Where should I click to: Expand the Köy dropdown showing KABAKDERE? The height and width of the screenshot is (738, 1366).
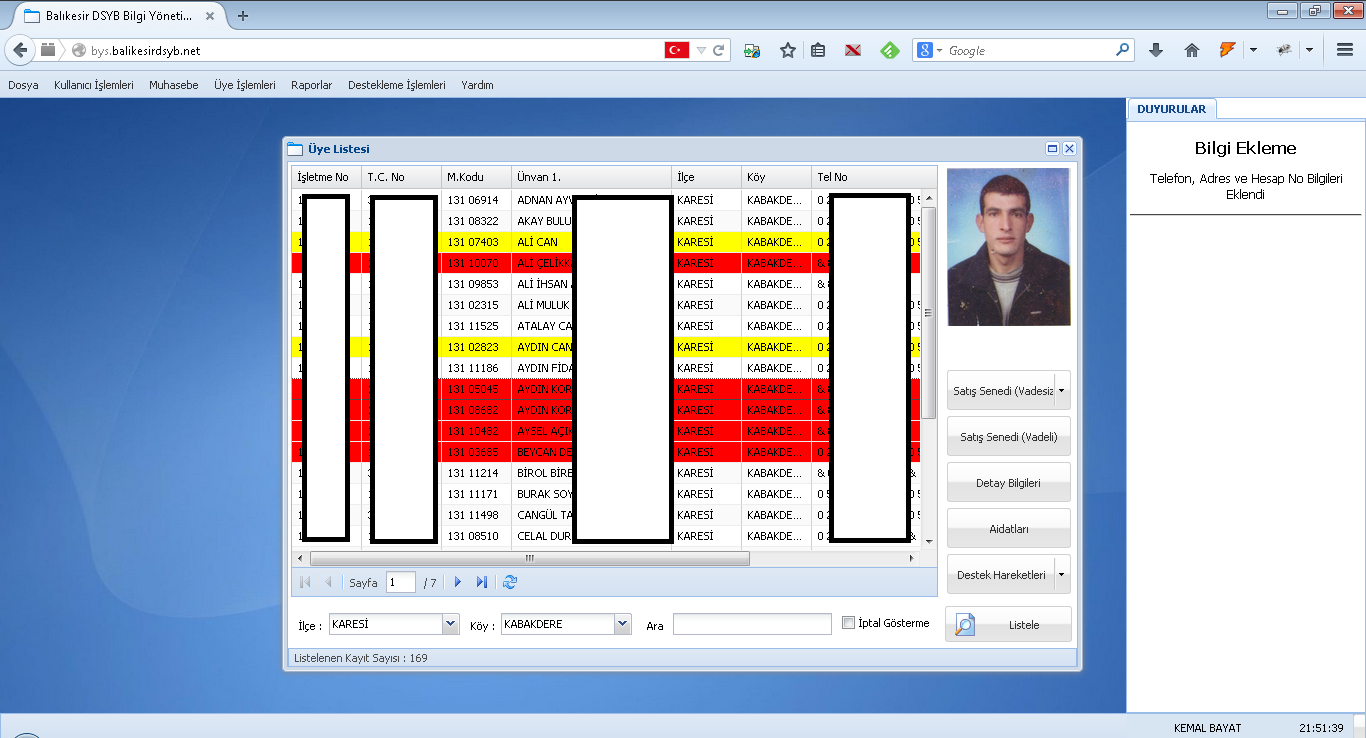coord(623,624)
